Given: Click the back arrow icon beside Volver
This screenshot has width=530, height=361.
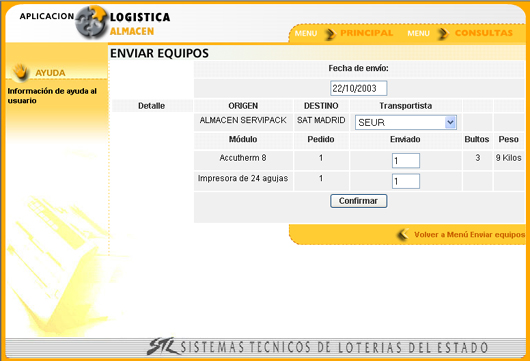Looking at the screenshot, I should 403,234.
